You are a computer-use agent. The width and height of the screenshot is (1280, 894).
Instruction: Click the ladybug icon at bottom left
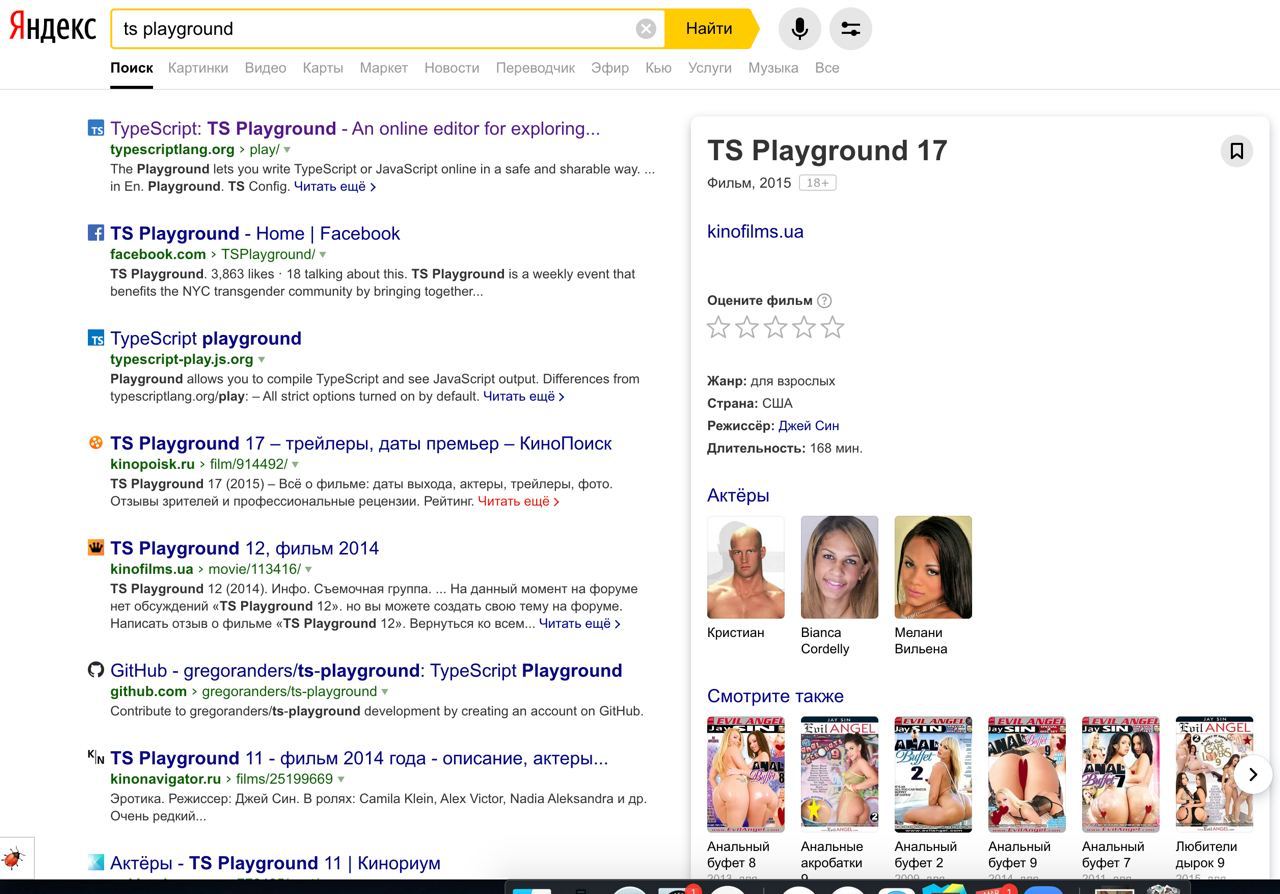point(14,859)
